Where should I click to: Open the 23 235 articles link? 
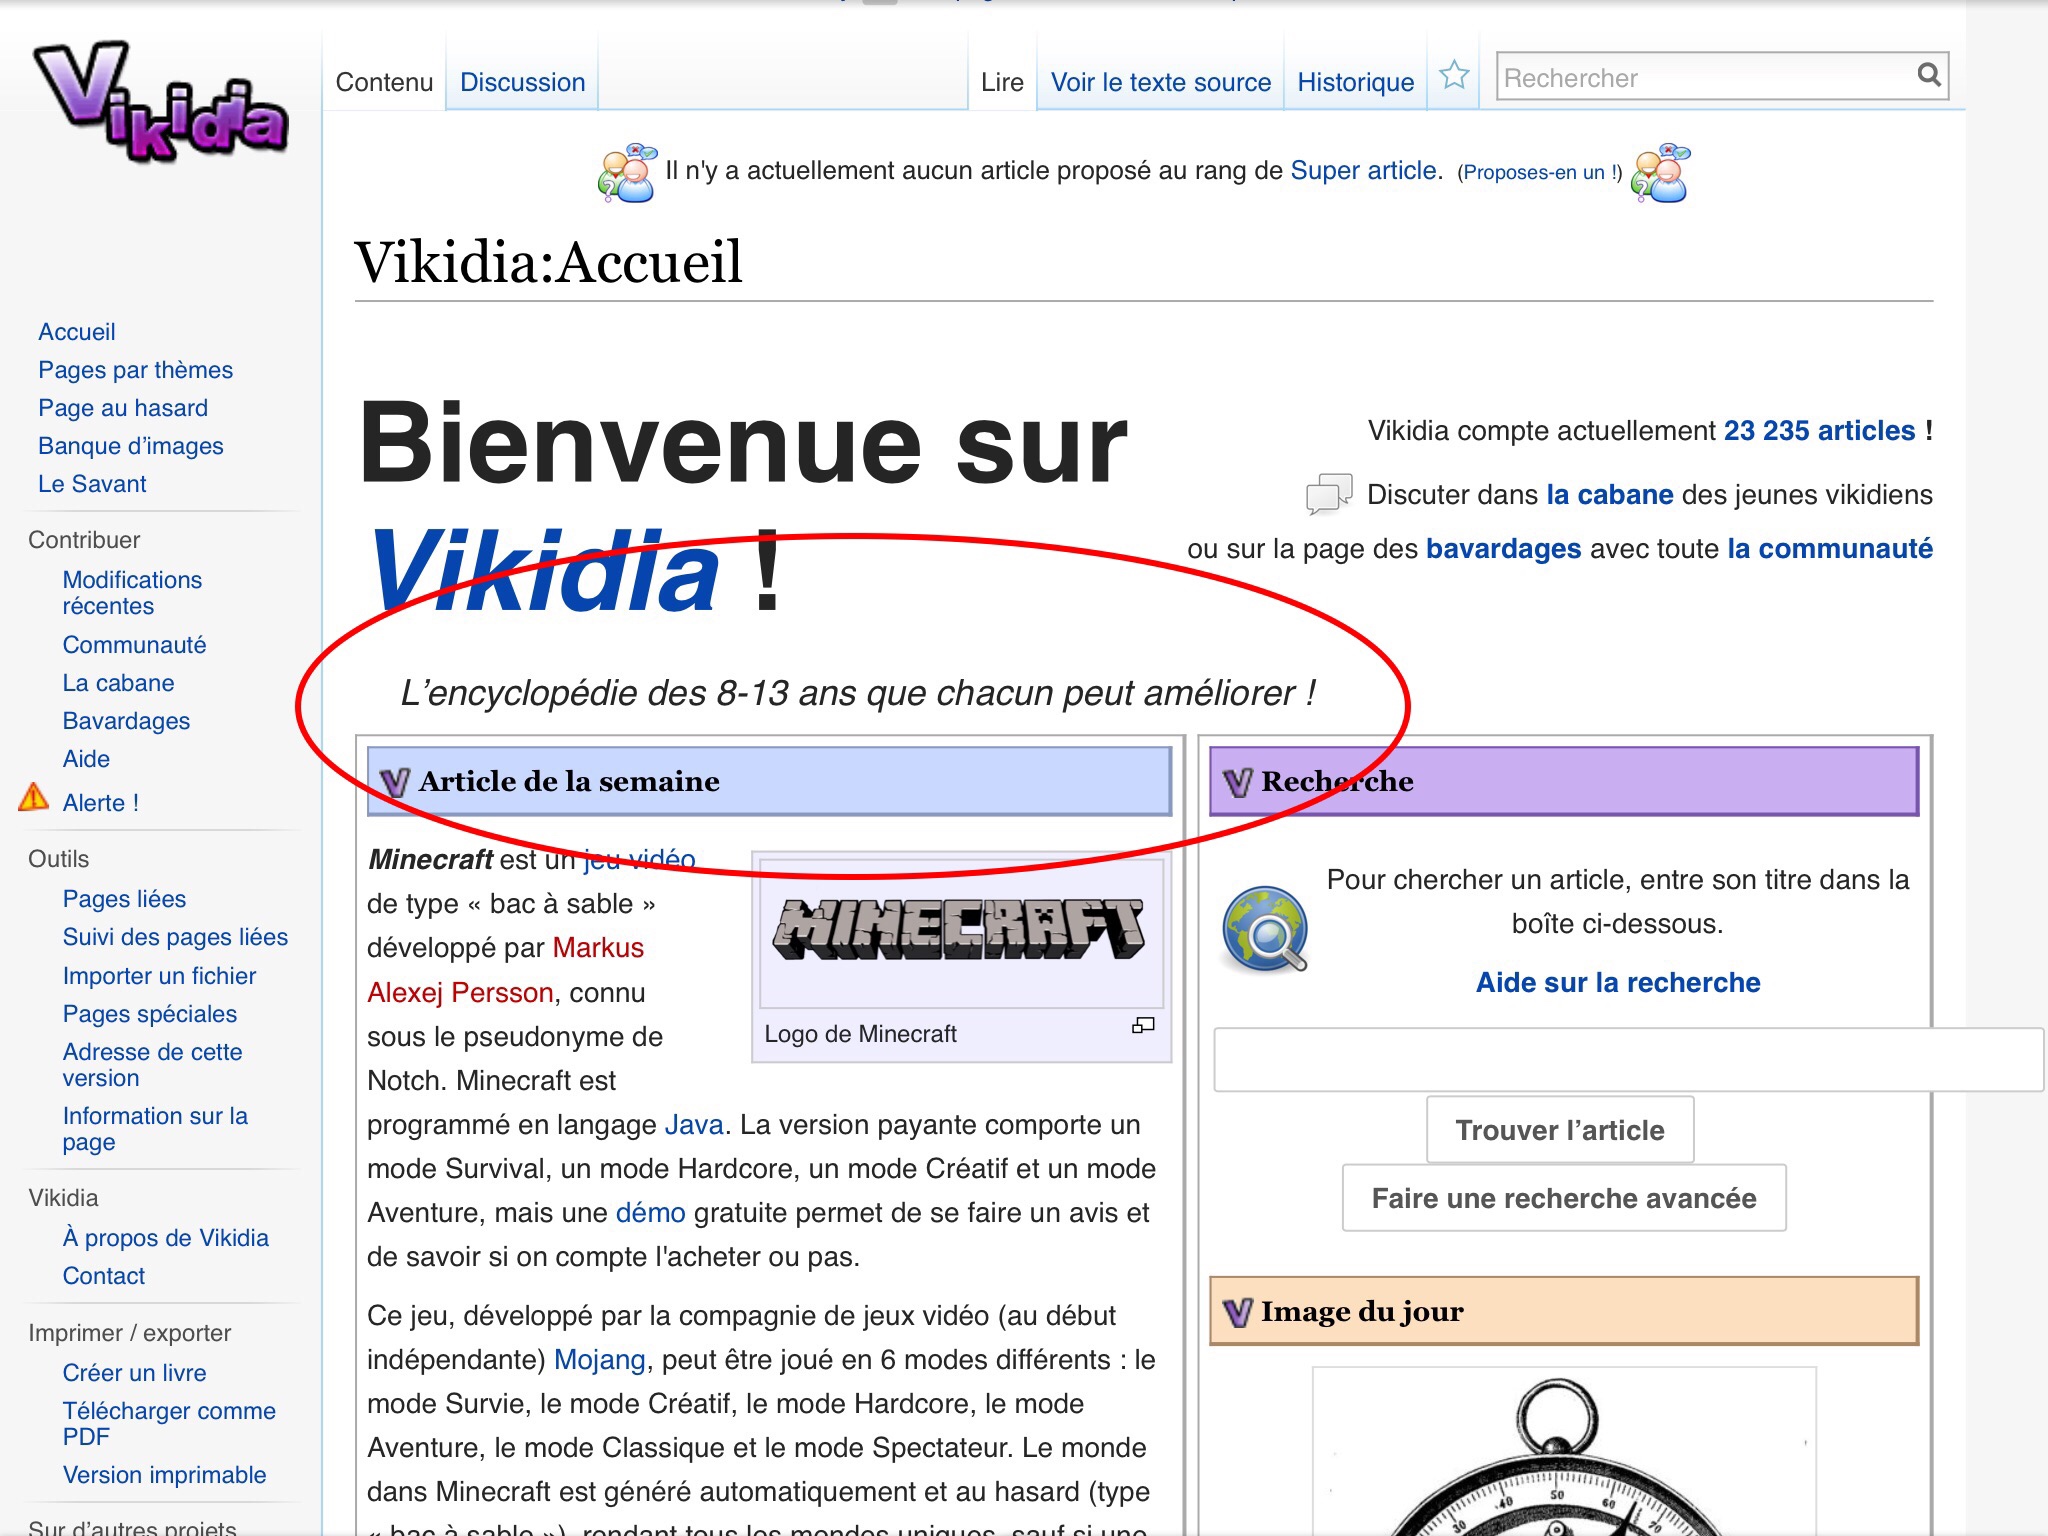(x=1818, y=431)
